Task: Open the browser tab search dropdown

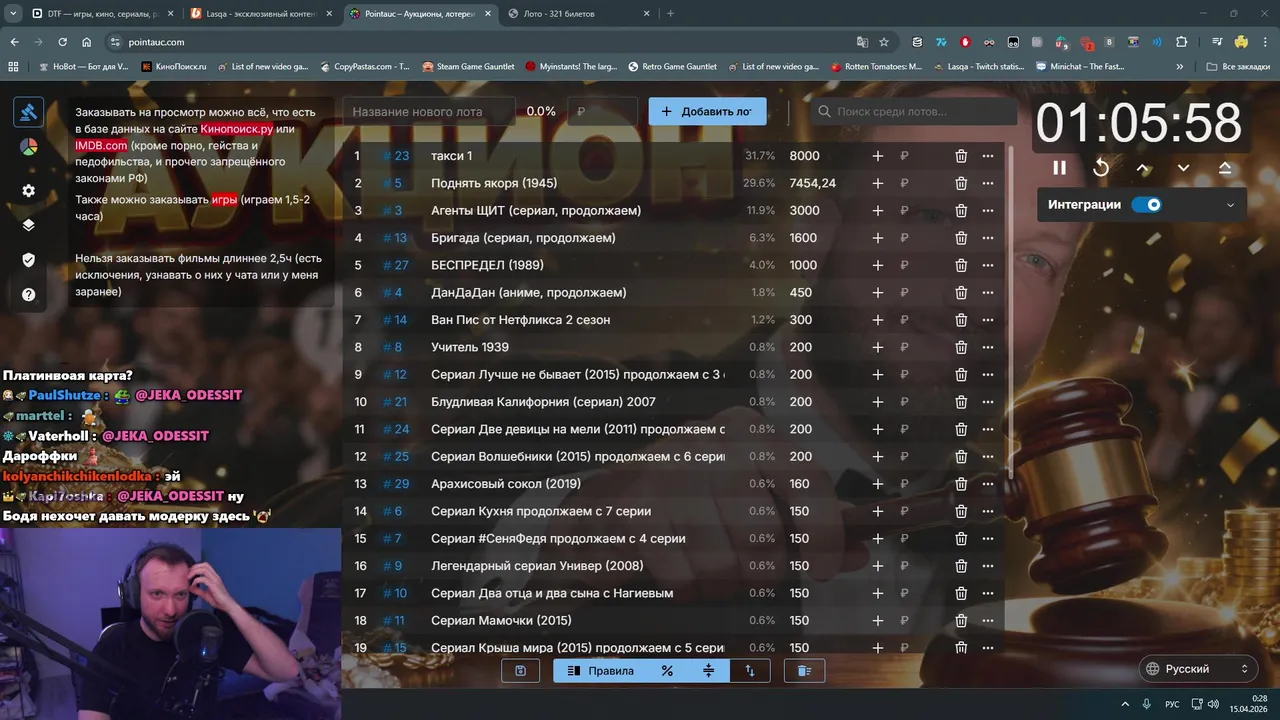Action: [12, 14]
